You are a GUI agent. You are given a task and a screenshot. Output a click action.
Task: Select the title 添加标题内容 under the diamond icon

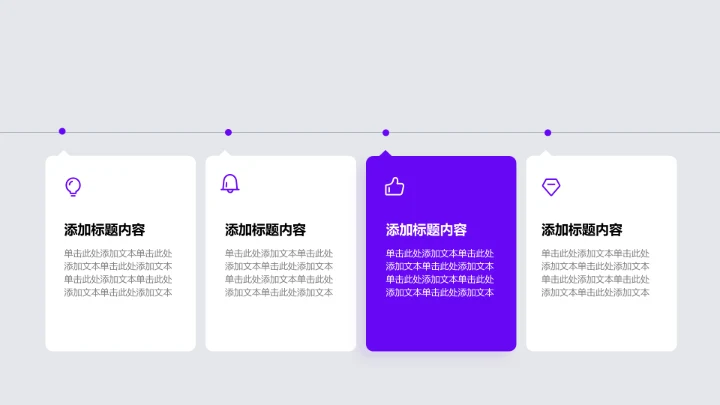[582, 230]
